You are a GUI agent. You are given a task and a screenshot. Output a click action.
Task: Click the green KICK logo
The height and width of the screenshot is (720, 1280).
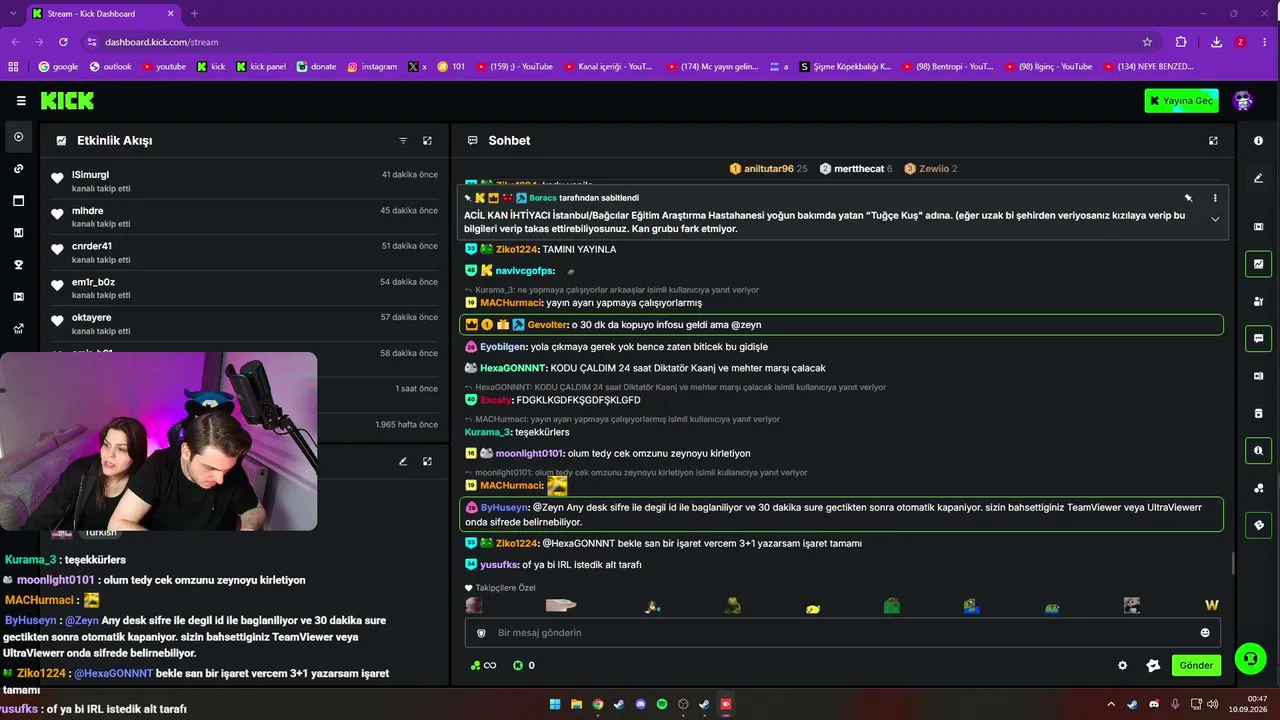pos(67,101)
